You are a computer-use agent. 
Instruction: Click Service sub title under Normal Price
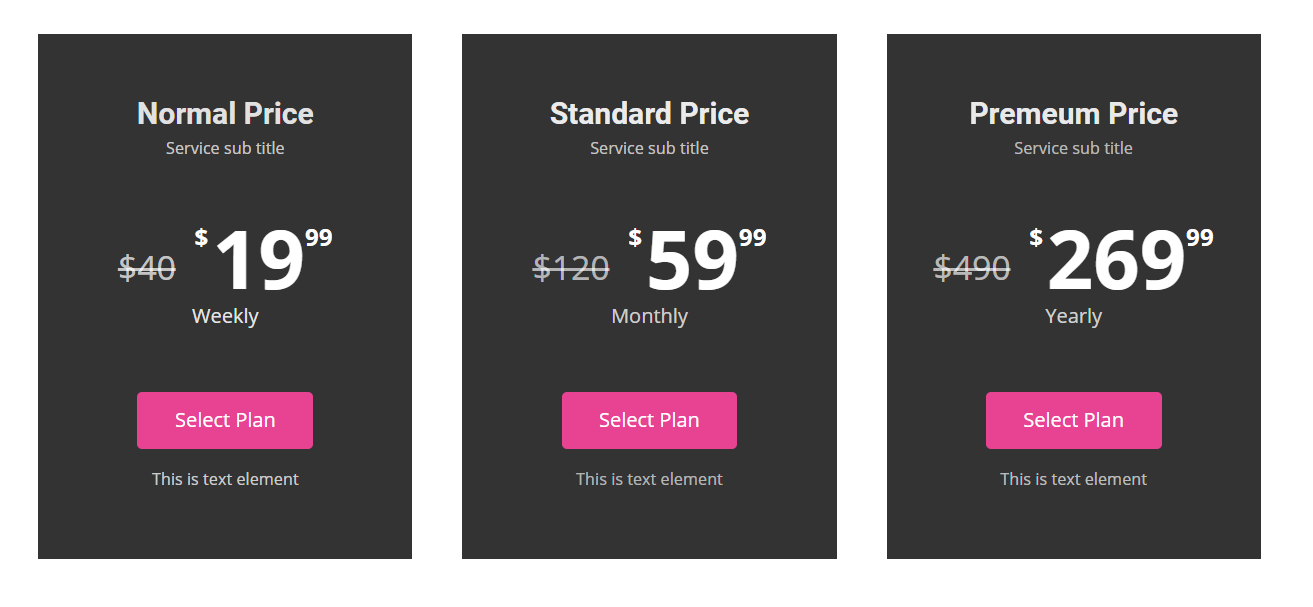(x=225, y=148)
